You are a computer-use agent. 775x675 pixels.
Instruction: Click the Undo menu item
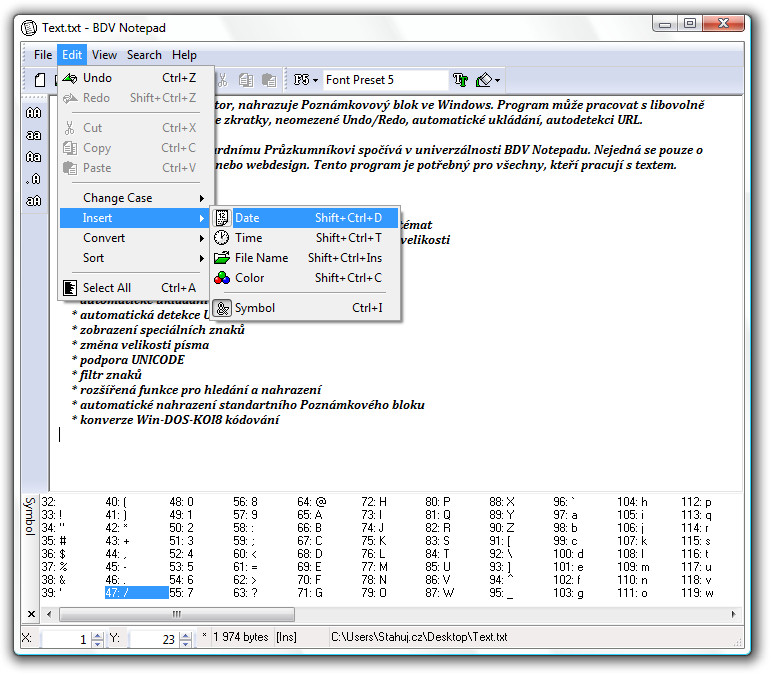coord(136,78)
